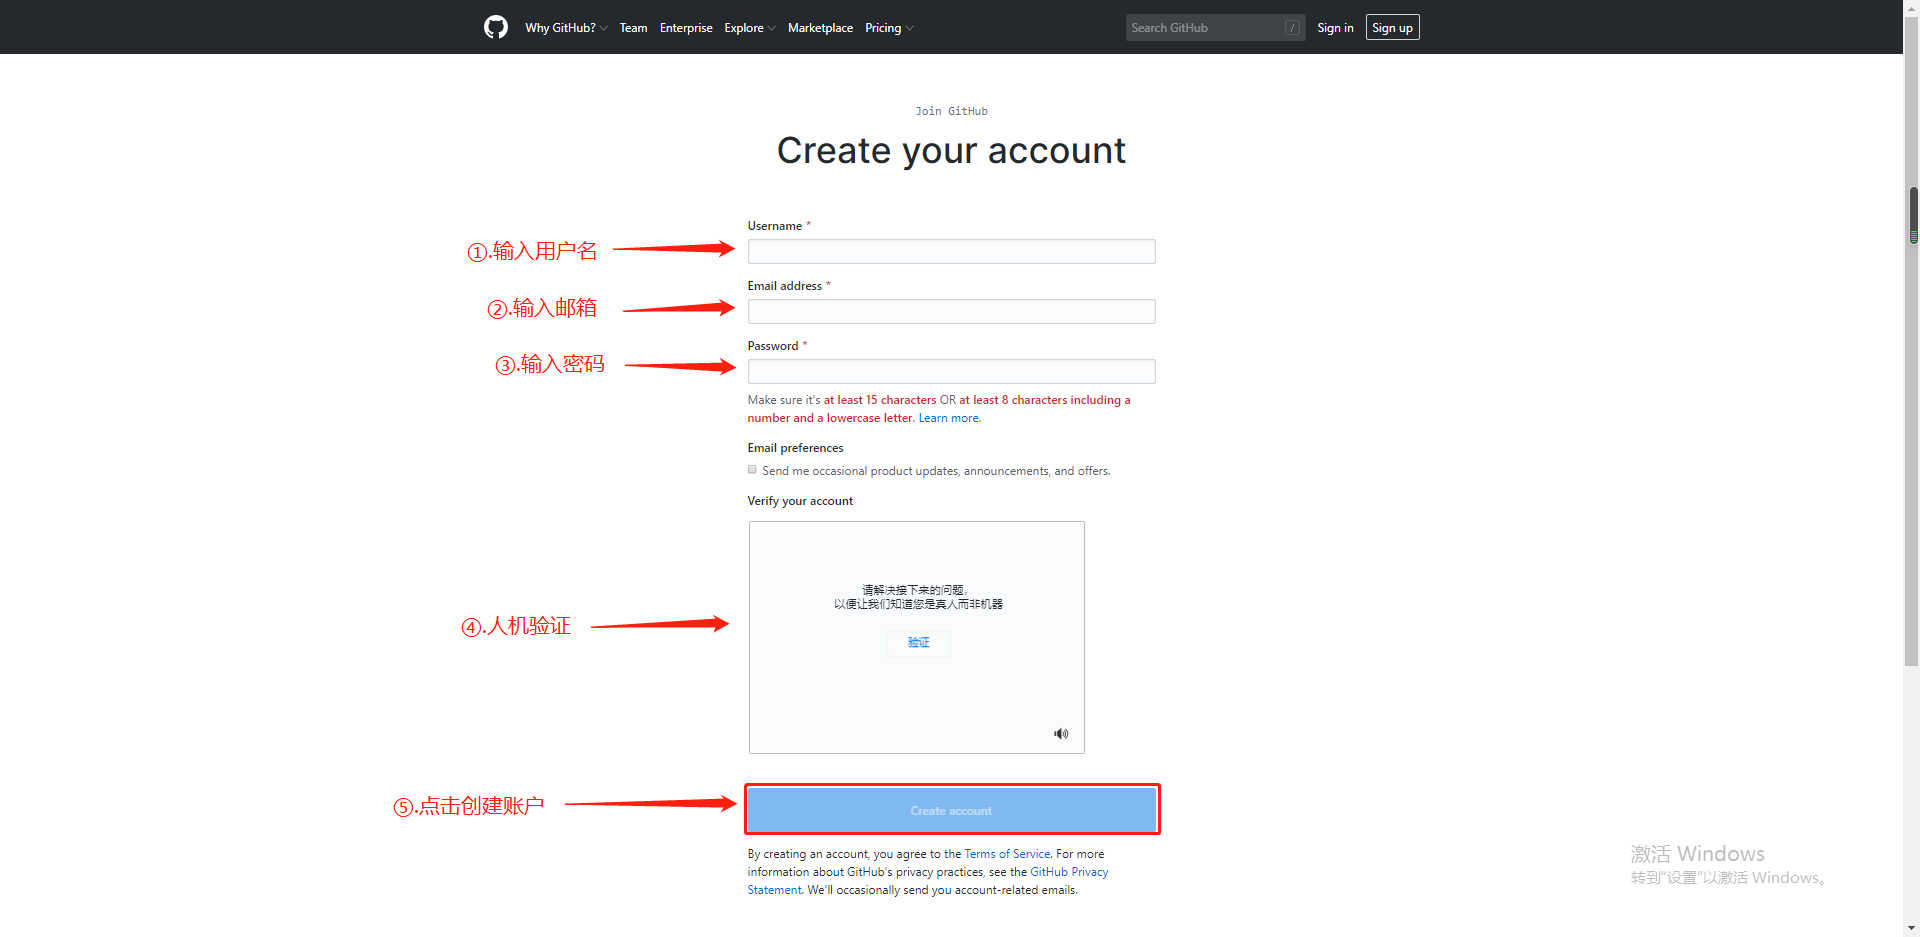The height and width of the screenshot is (937, 1920).
Task: Enable the email preferences checkbox
Action: pos(752,469)
